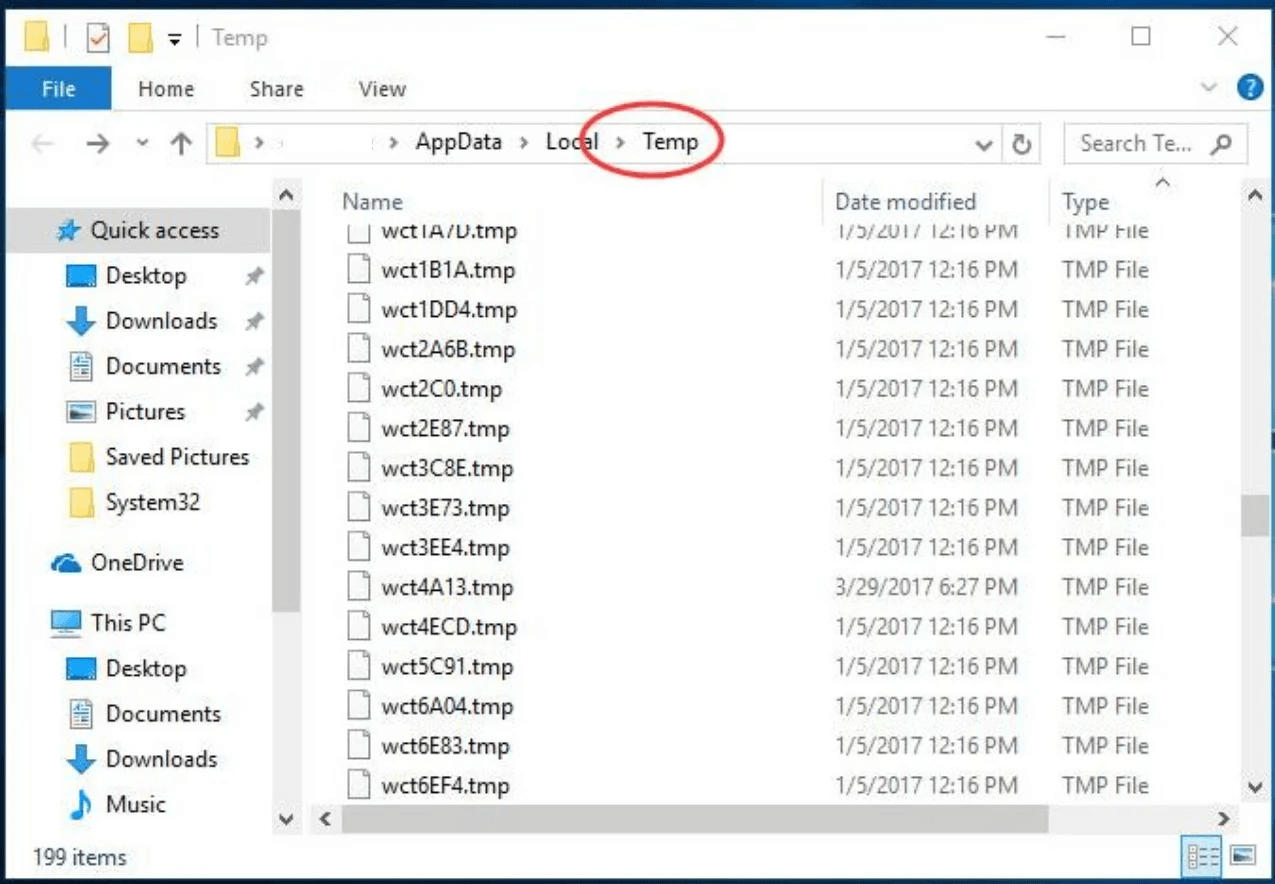
Task: Click the Quick access star icon
Action: pos(68,231)
